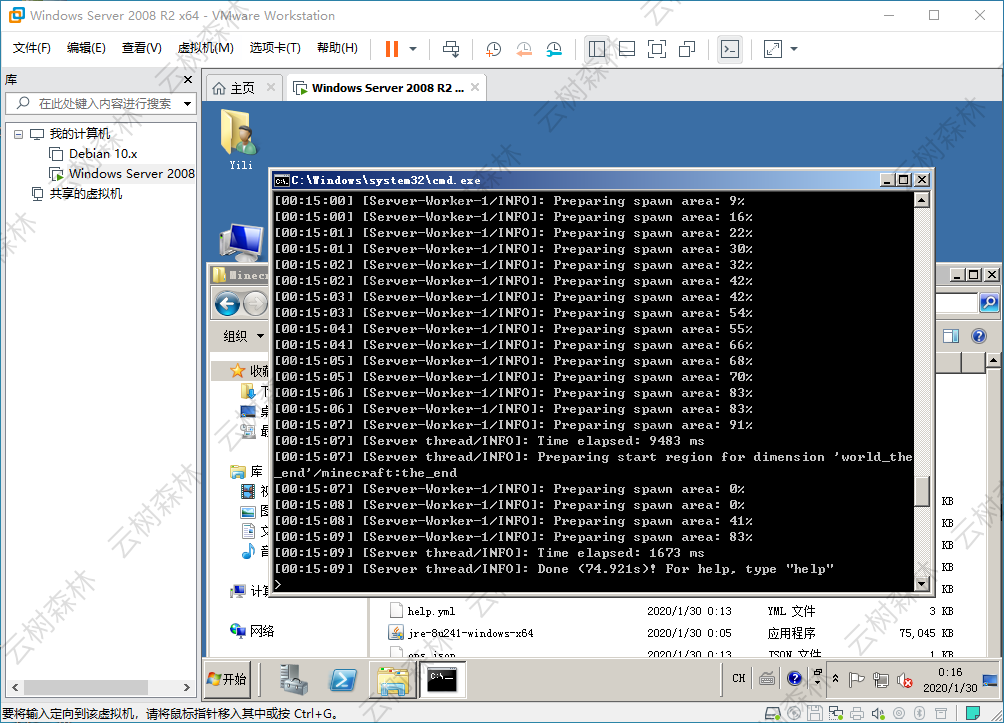Toggle the library sidebar view
Screen dimensions: 1004x723
597,49
